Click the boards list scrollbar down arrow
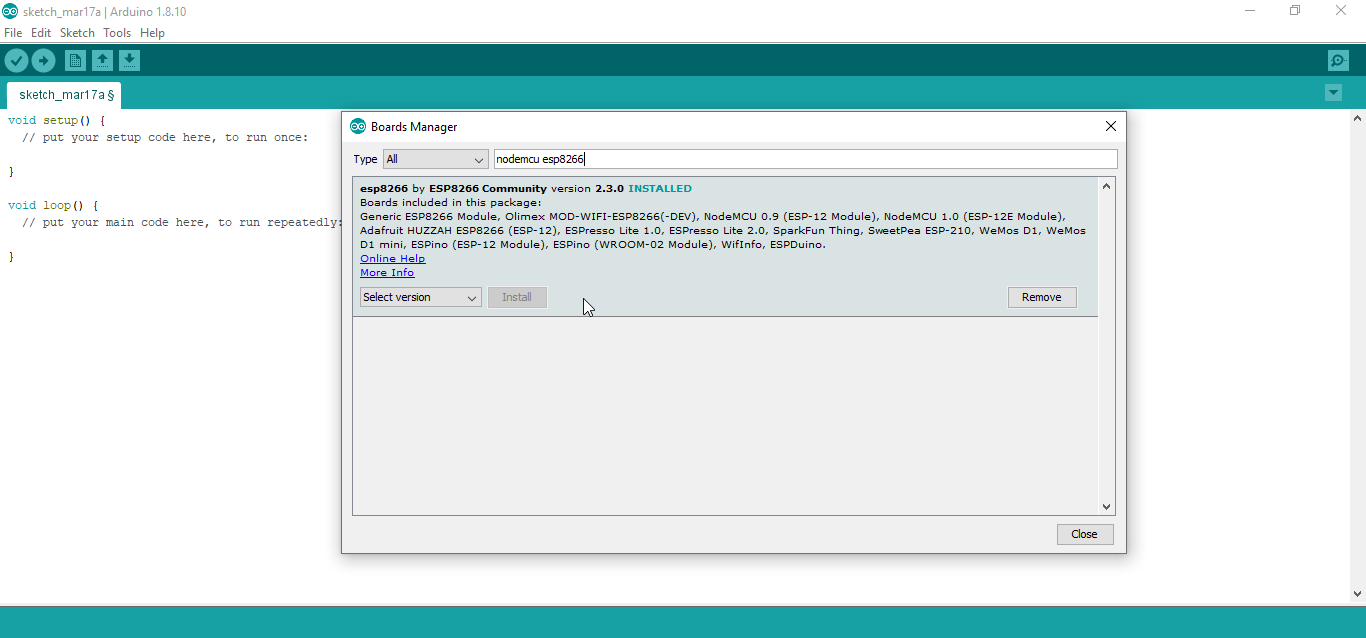Screen dimensions: 1366x638 (x=1106, y=508)
